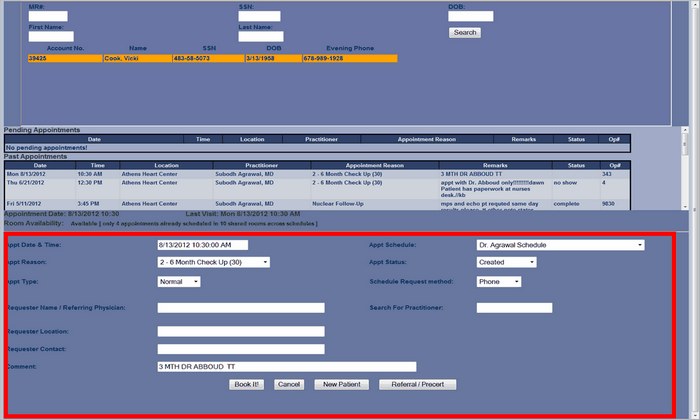Click Op# value 9830

tap(608, 204)
